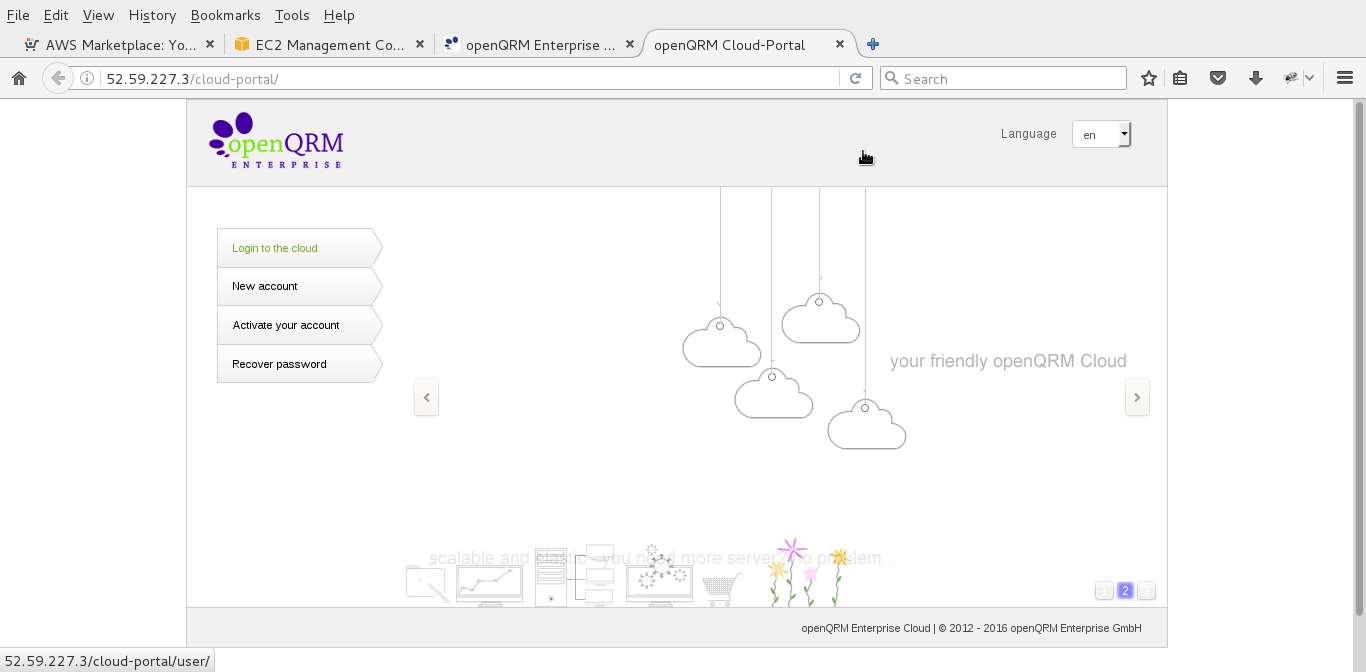Reload the current page

tap(855, 78)
